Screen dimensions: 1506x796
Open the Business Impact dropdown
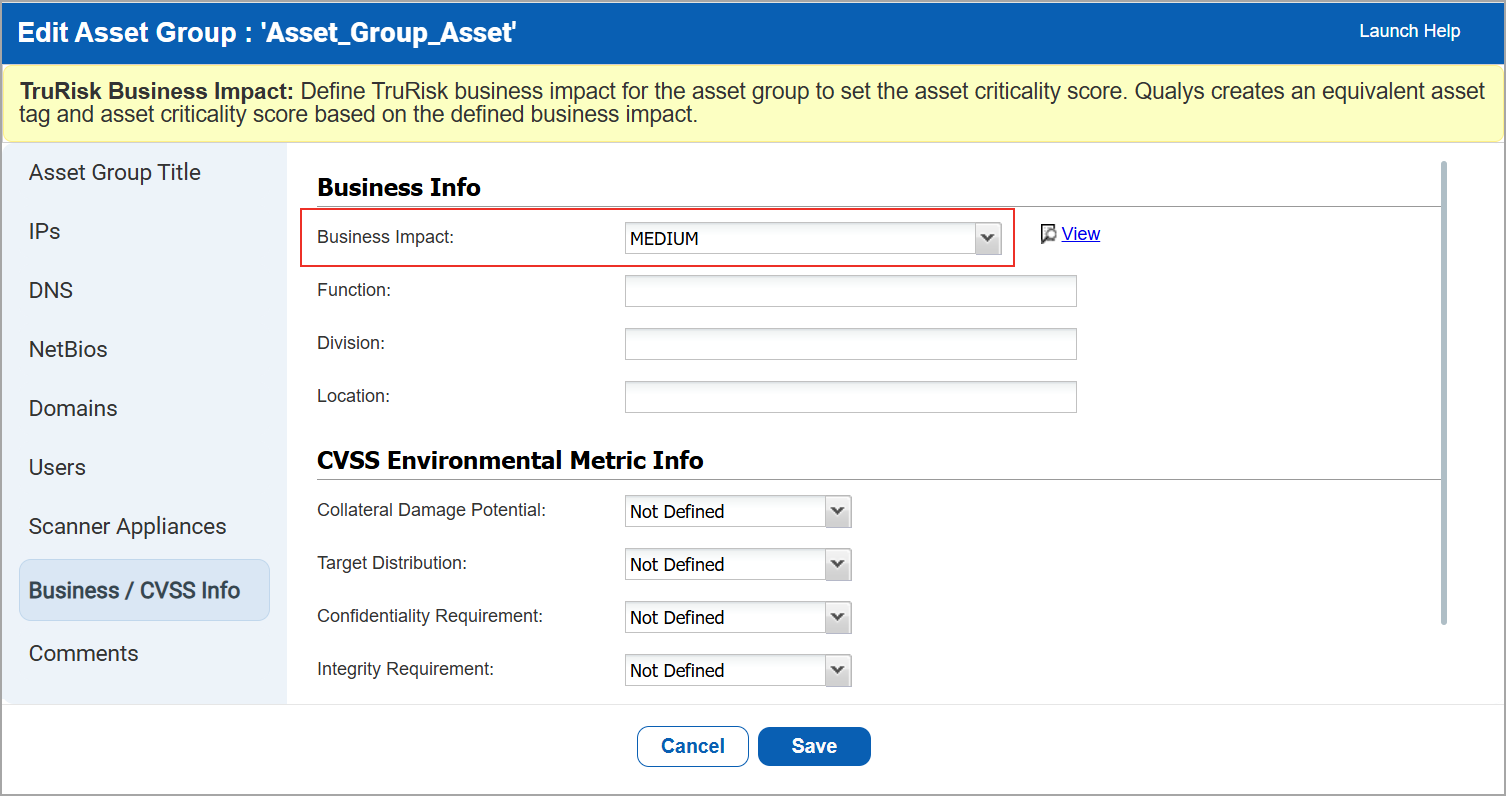[x=987, y=238]
